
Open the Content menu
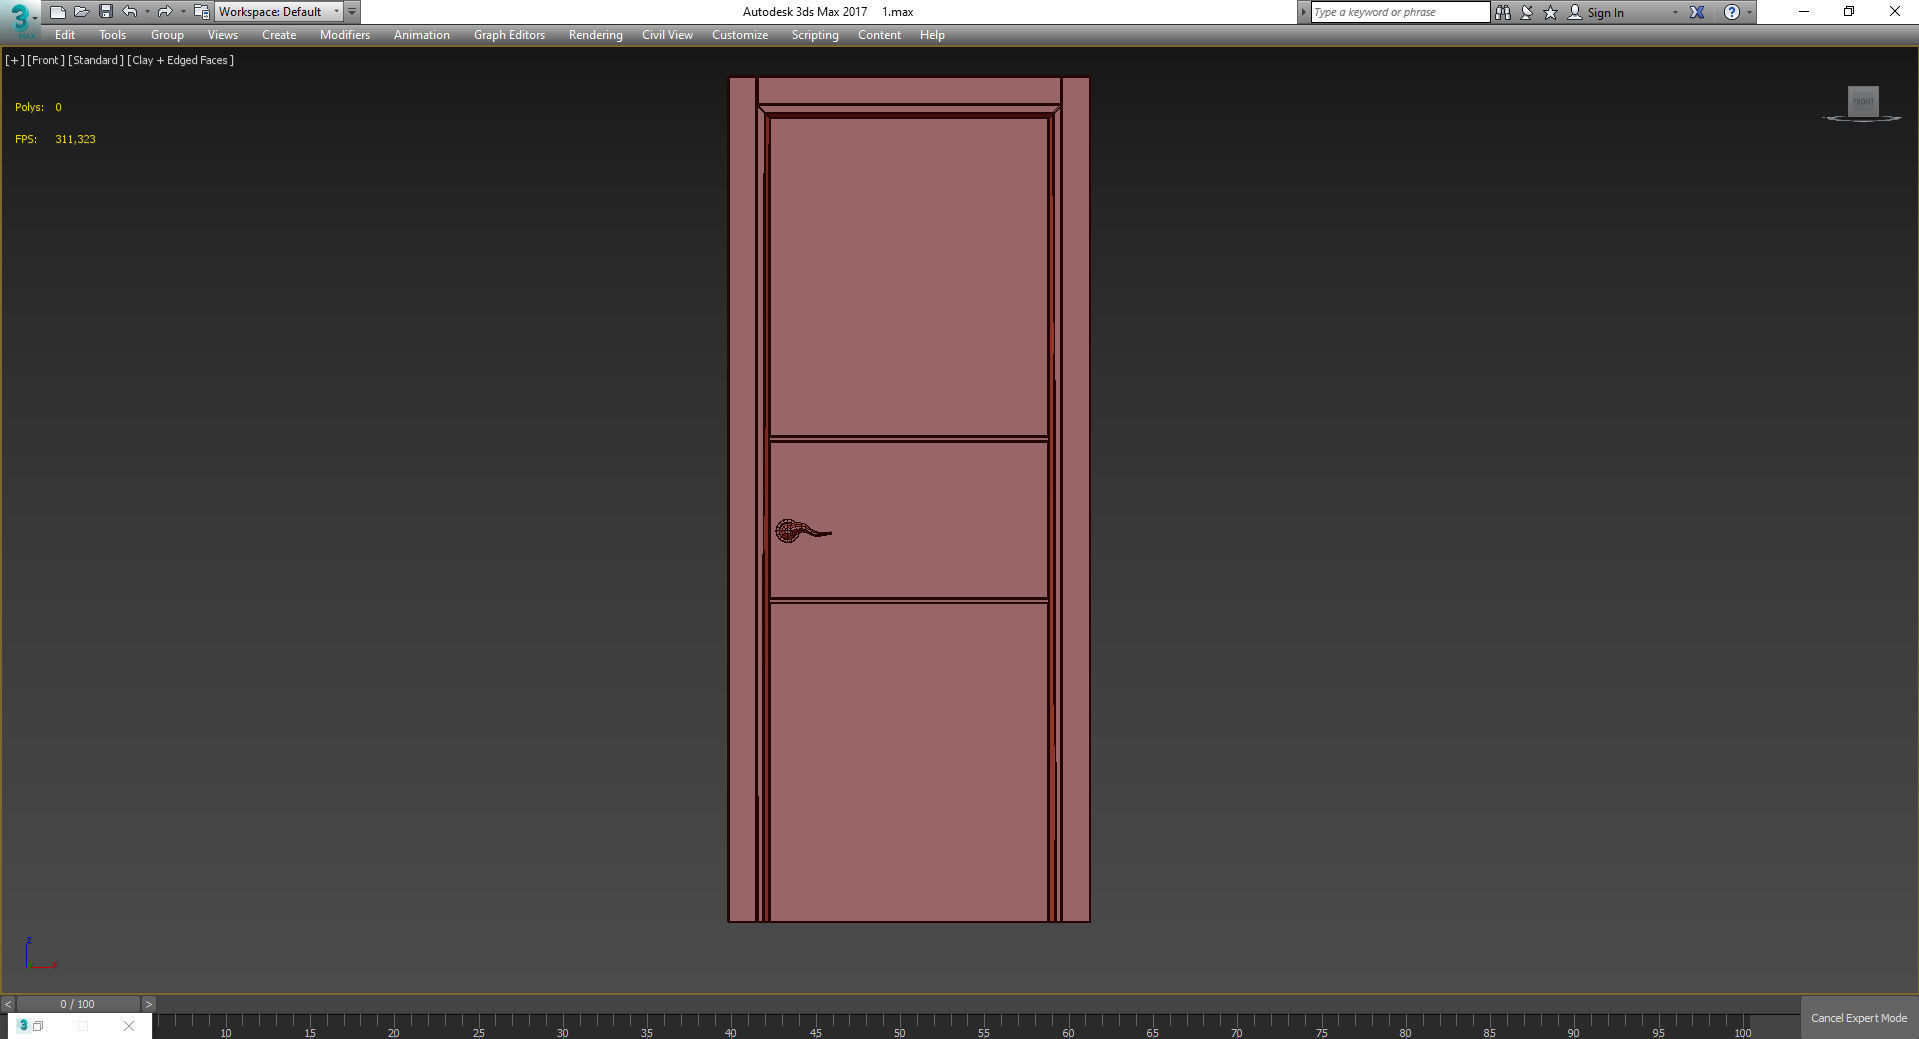[879, 35]
